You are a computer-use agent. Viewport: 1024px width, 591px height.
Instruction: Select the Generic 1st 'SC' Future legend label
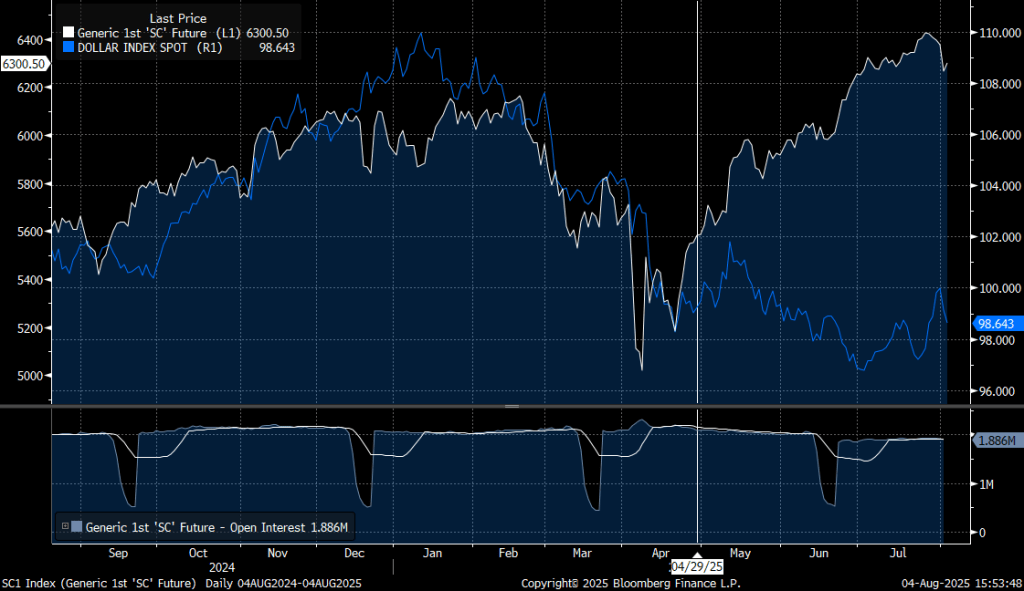coord(141,34)
